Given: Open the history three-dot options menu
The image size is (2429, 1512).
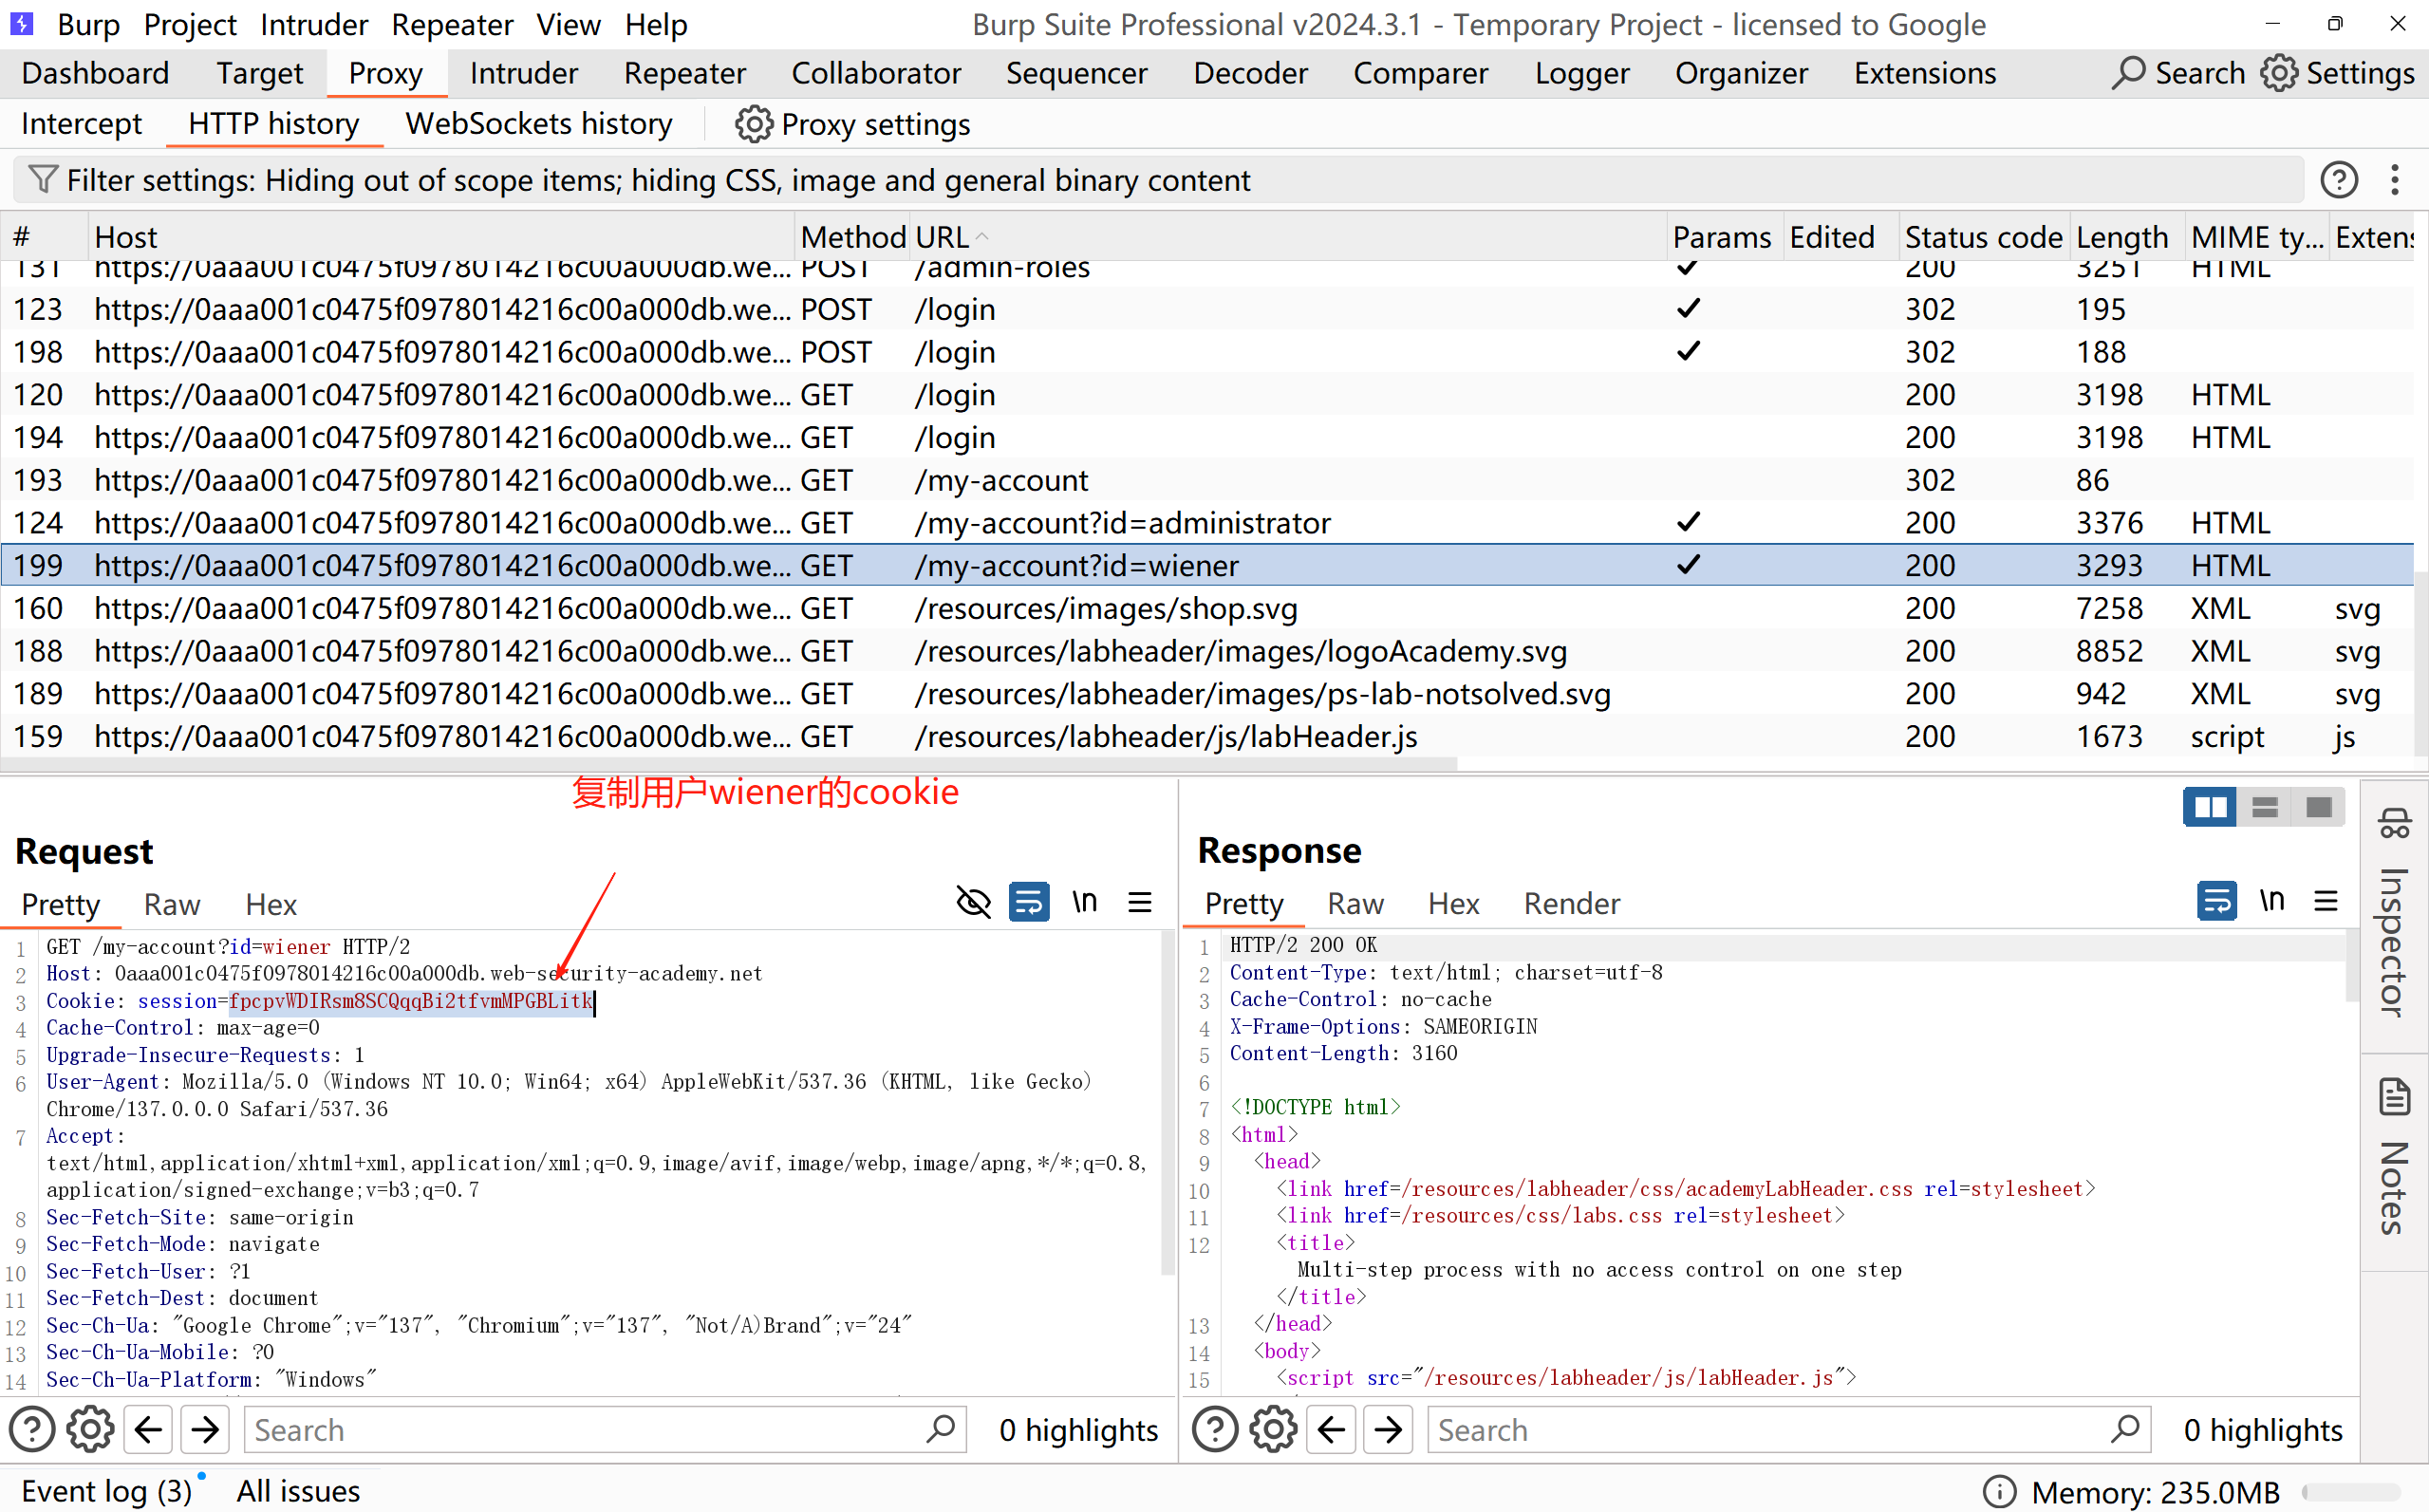Looking at the screenshot, I should pyautogui.click(x=2394, y=180).
